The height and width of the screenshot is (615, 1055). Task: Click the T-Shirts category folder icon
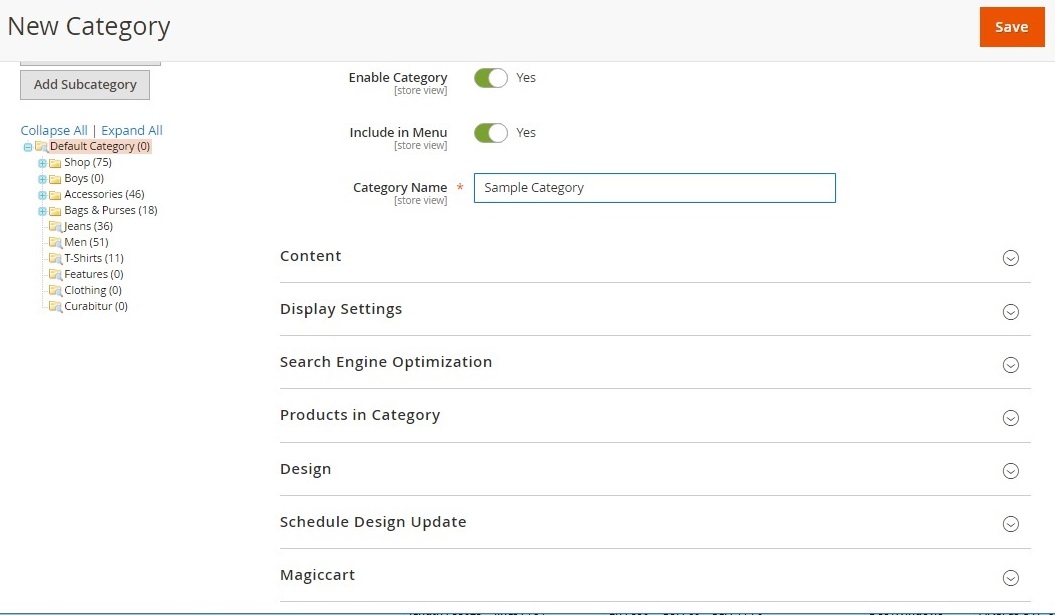click(55, 259)
